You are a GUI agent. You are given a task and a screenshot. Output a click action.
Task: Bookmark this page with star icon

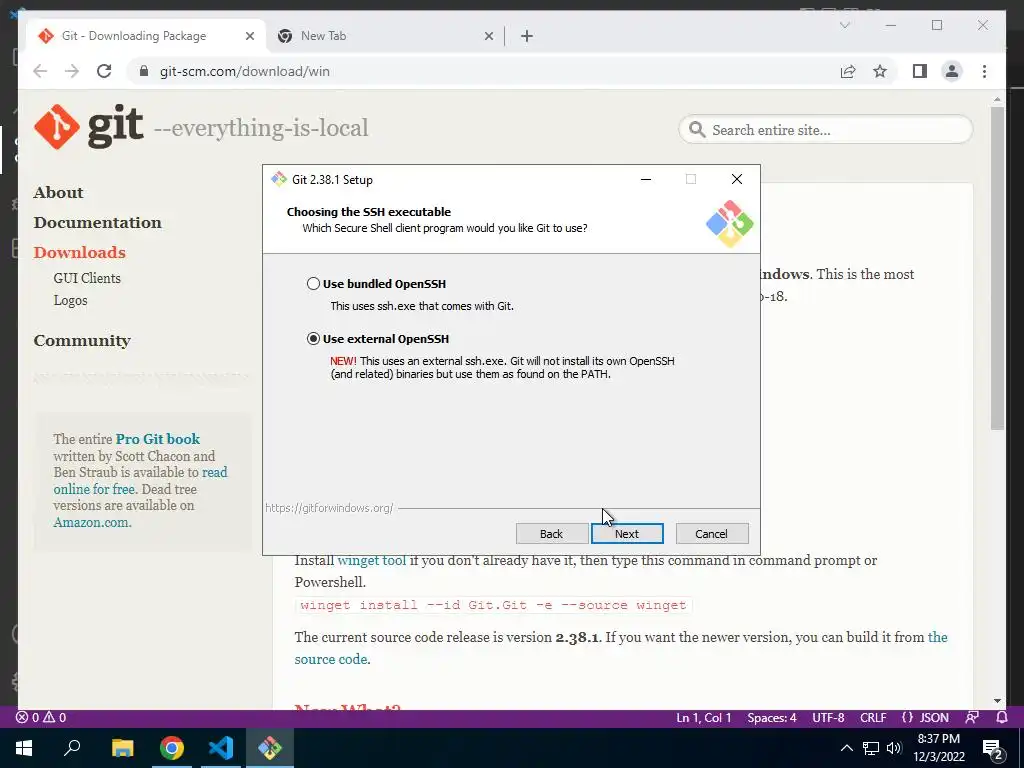click(880, 71)
